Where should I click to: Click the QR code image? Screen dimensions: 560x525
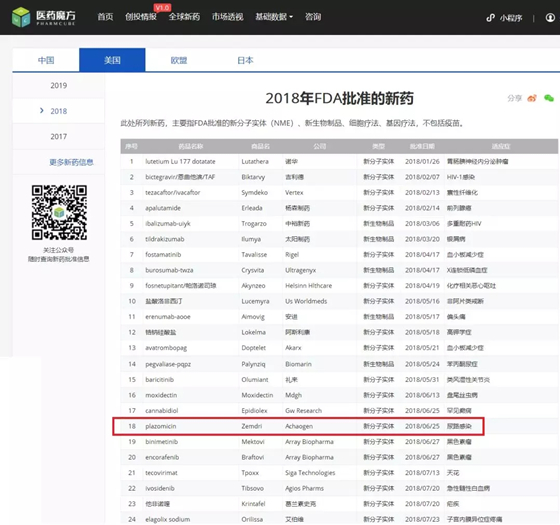(x=59, y=212)
